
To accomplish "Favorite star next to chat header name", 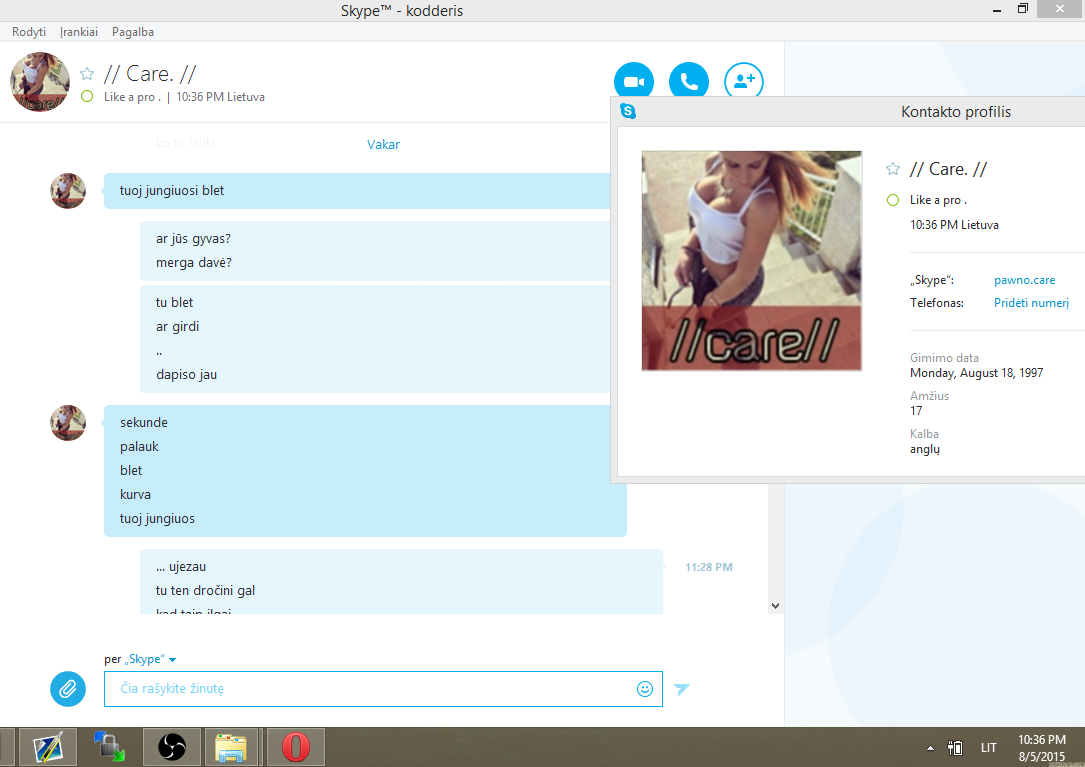I will (87, 73).
